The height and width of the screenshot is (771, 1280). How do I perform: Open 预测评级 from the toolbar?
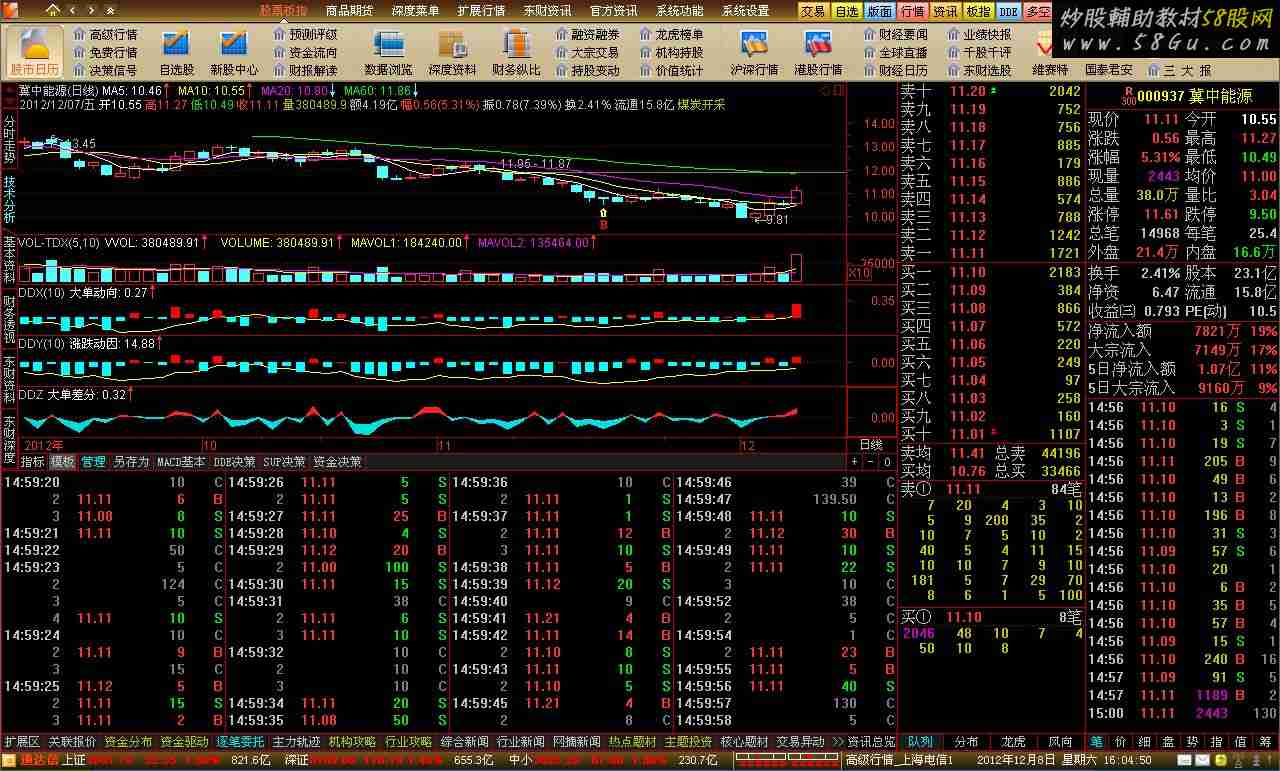tap(305, 34)
